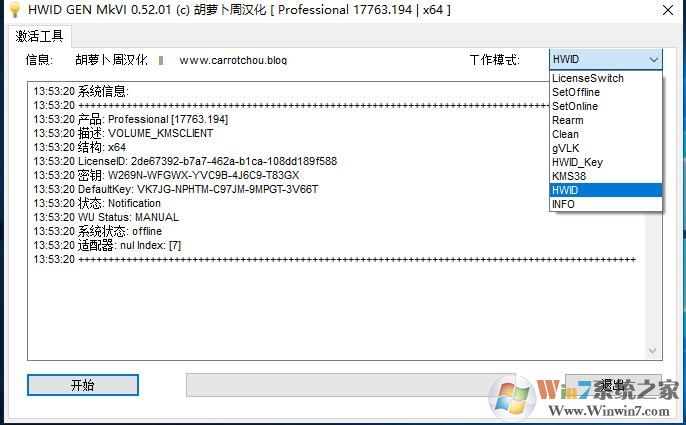686x425 pixels.
Task: Click the 13:53:20 系统信息 log line
Action: (x=81, y=91)
